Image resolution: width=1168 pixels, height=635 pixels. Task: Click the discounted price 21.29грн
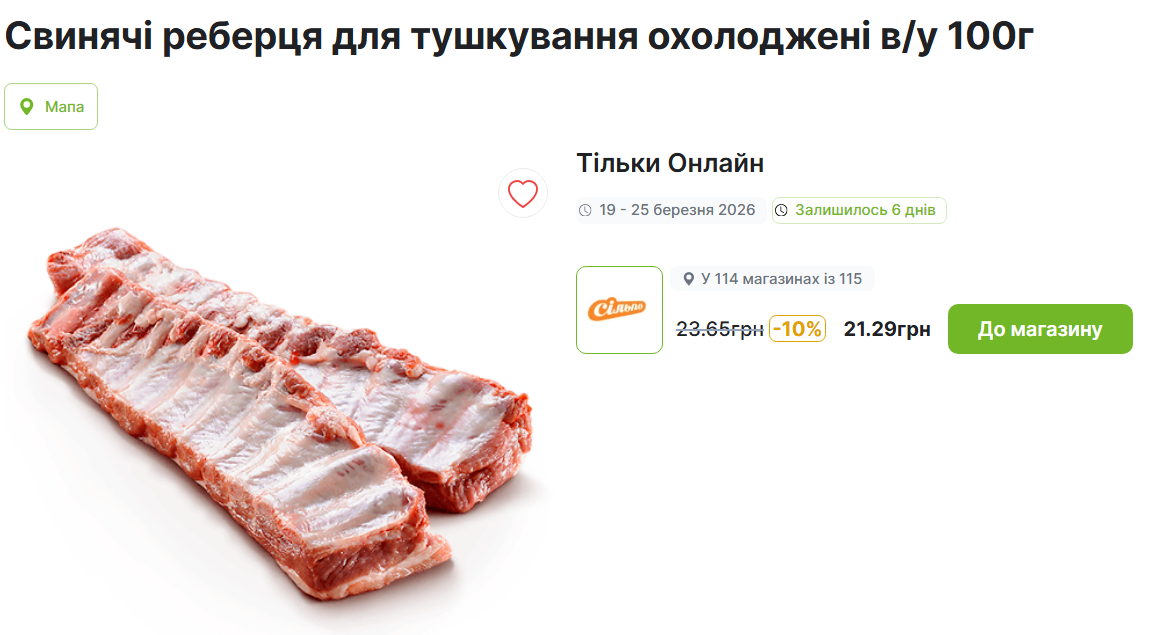click(x=887, y=329)
